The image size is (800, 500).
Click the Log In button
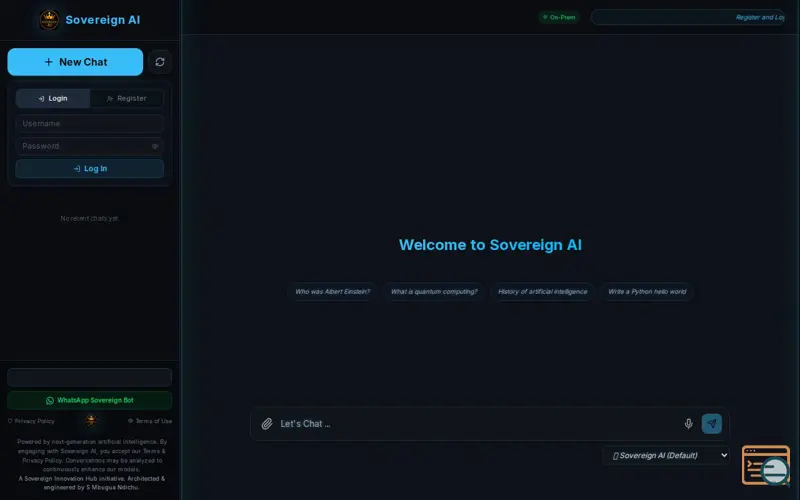tap(89, 168)
